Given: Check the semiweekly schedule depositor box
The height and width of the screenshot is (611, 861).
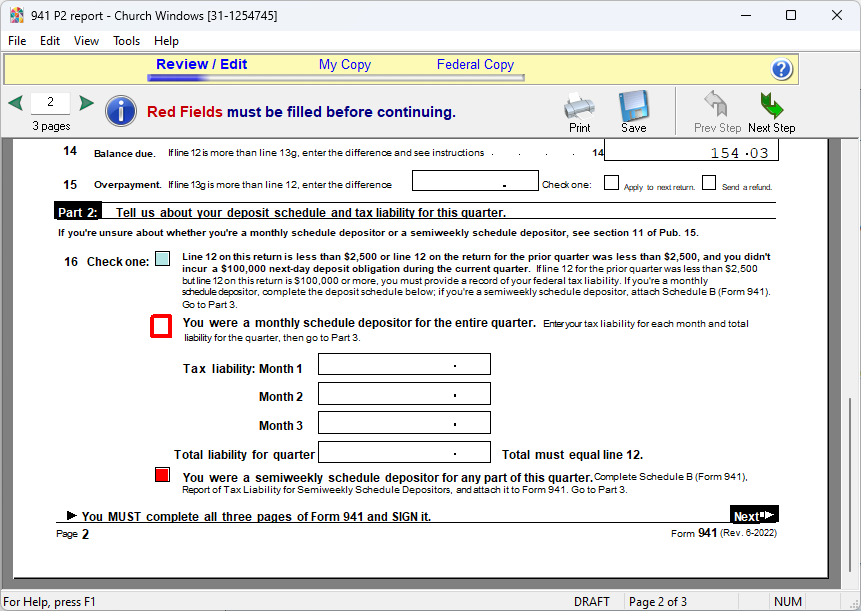Looking at the screenshot, I should coord(162,476).
